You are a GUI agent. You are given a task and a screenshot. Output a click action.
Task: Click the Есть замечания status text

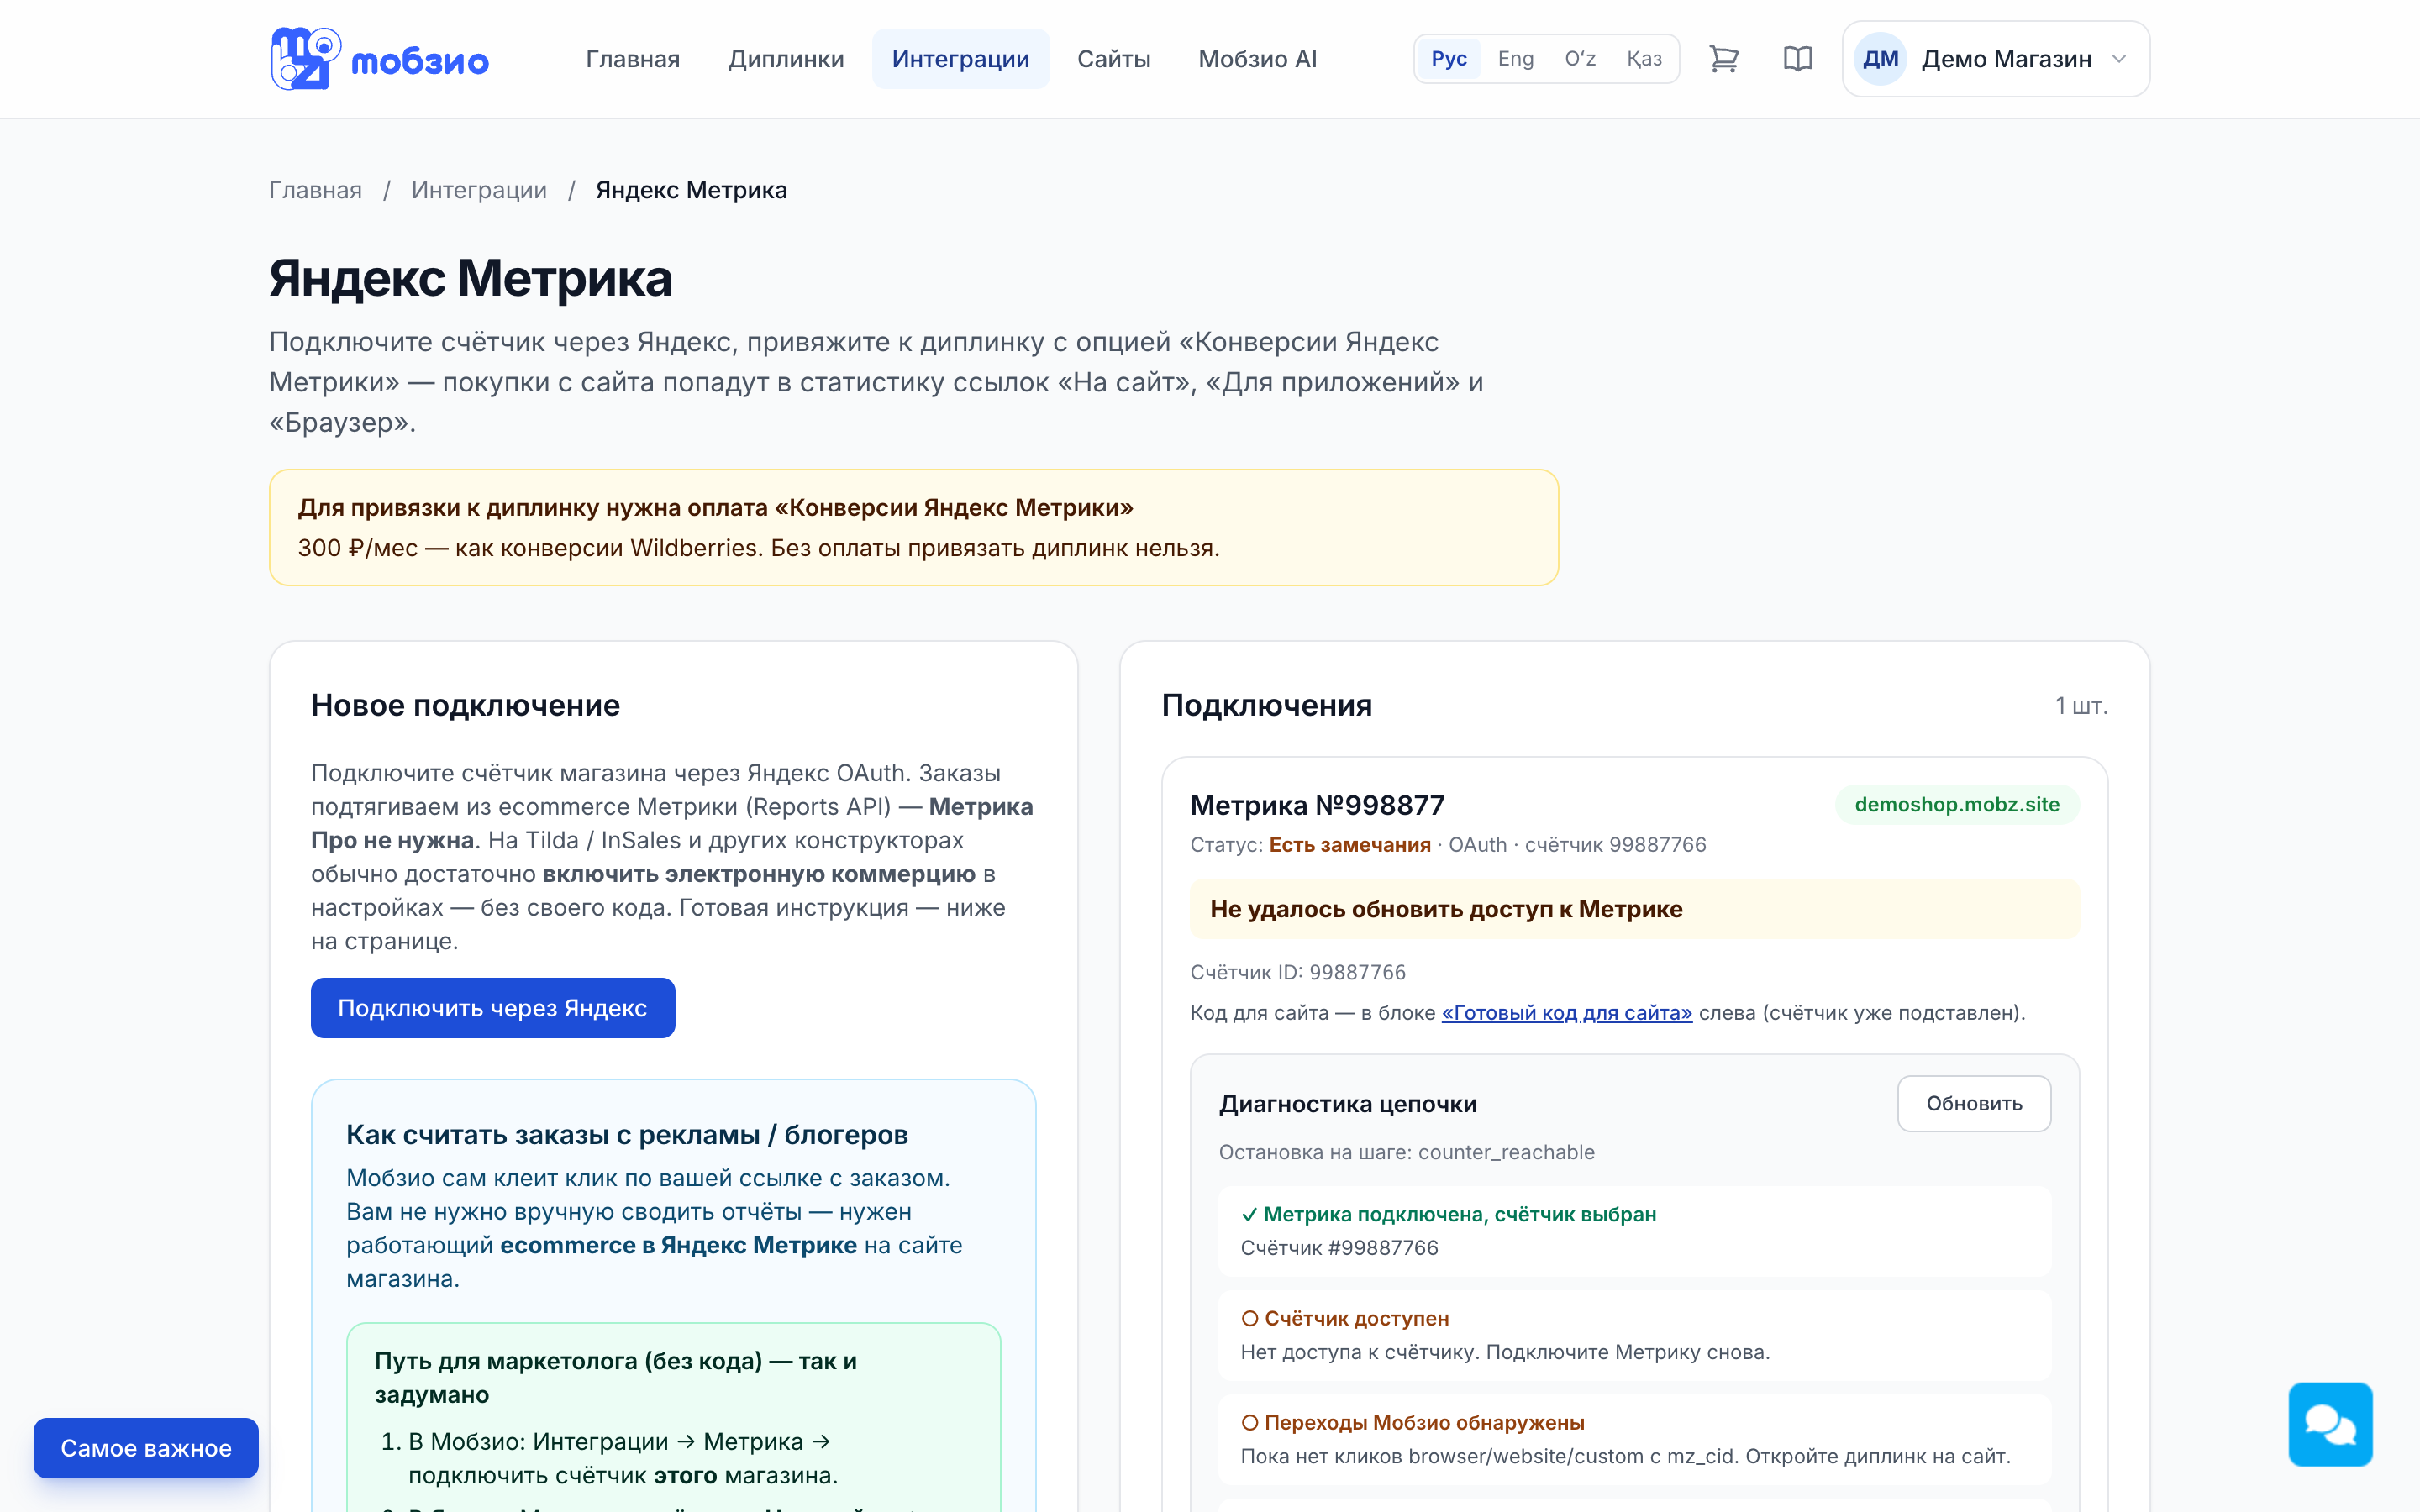click(1350, 845)
